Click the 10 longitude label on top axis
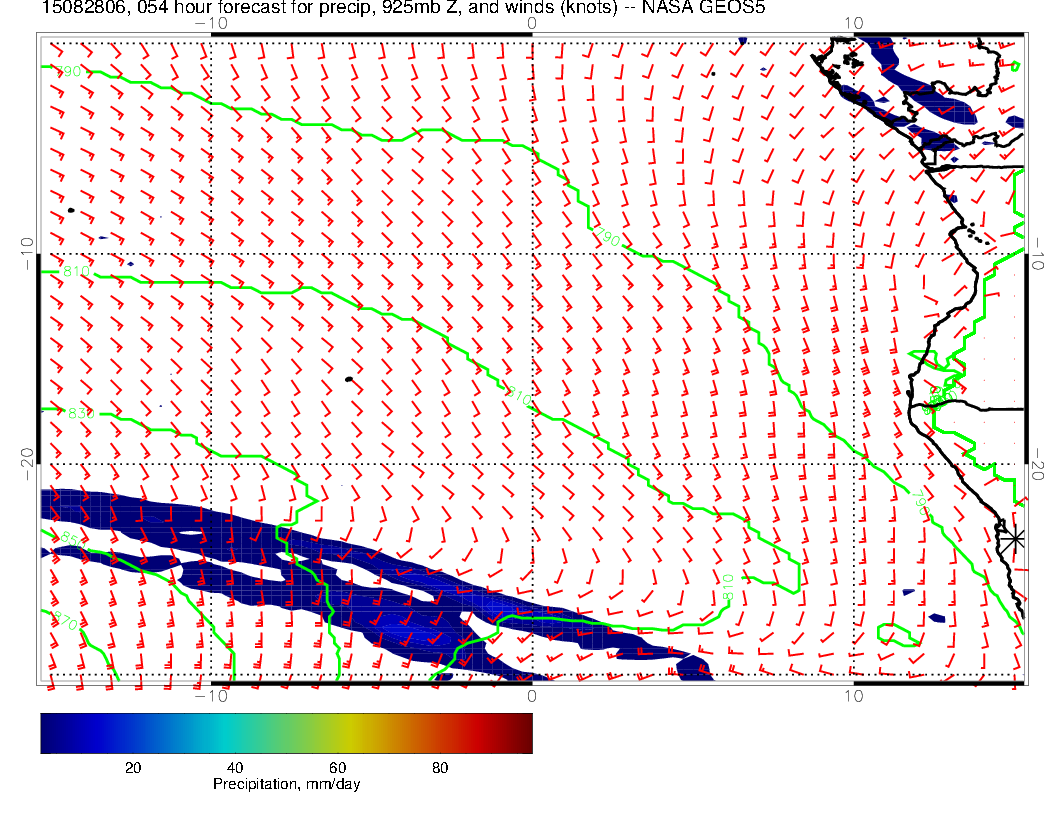 click(x=852, y=22)
